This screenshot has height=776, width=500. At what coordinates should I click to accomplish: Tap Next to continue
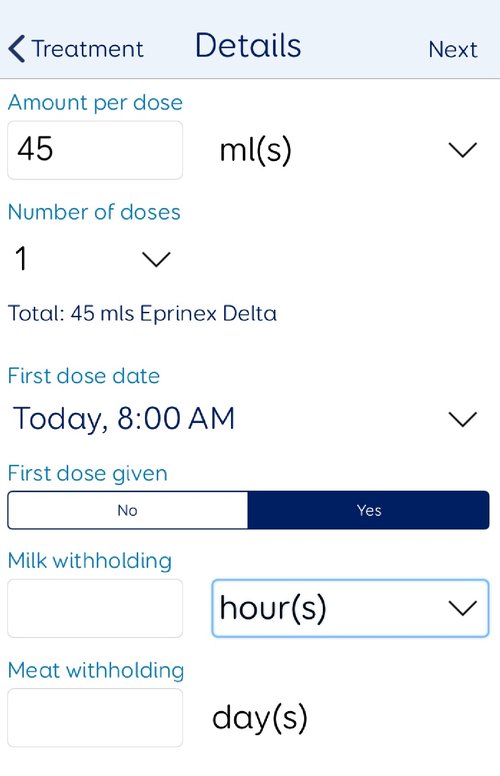pos(453,49)
